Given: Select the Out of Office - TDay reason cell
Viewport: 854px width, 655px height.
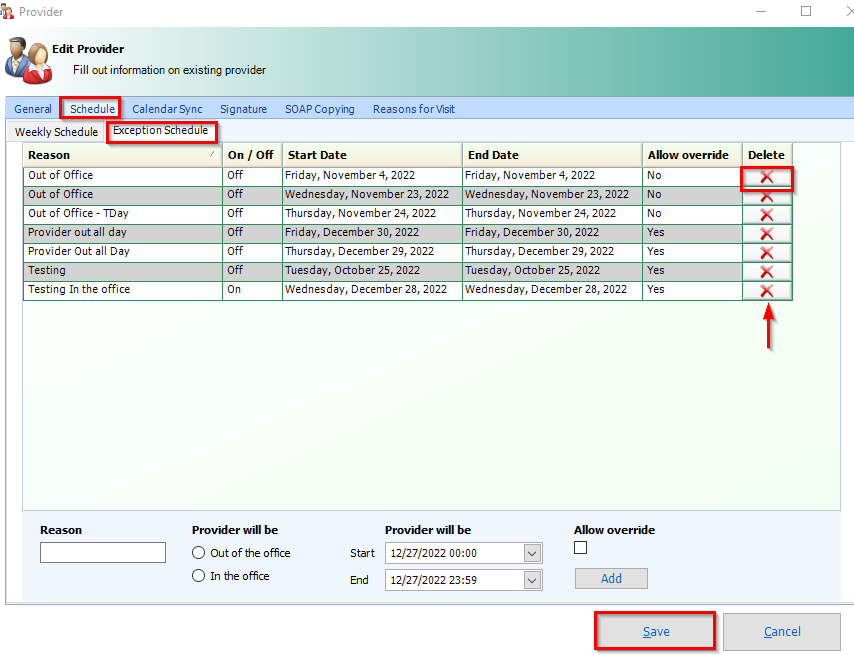Looking at the screenshot, I should coord(123,213).
